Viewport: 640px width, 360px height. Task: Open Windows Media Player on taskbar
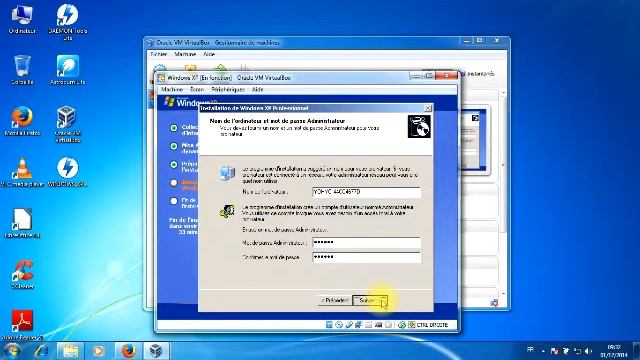point(98,351)
